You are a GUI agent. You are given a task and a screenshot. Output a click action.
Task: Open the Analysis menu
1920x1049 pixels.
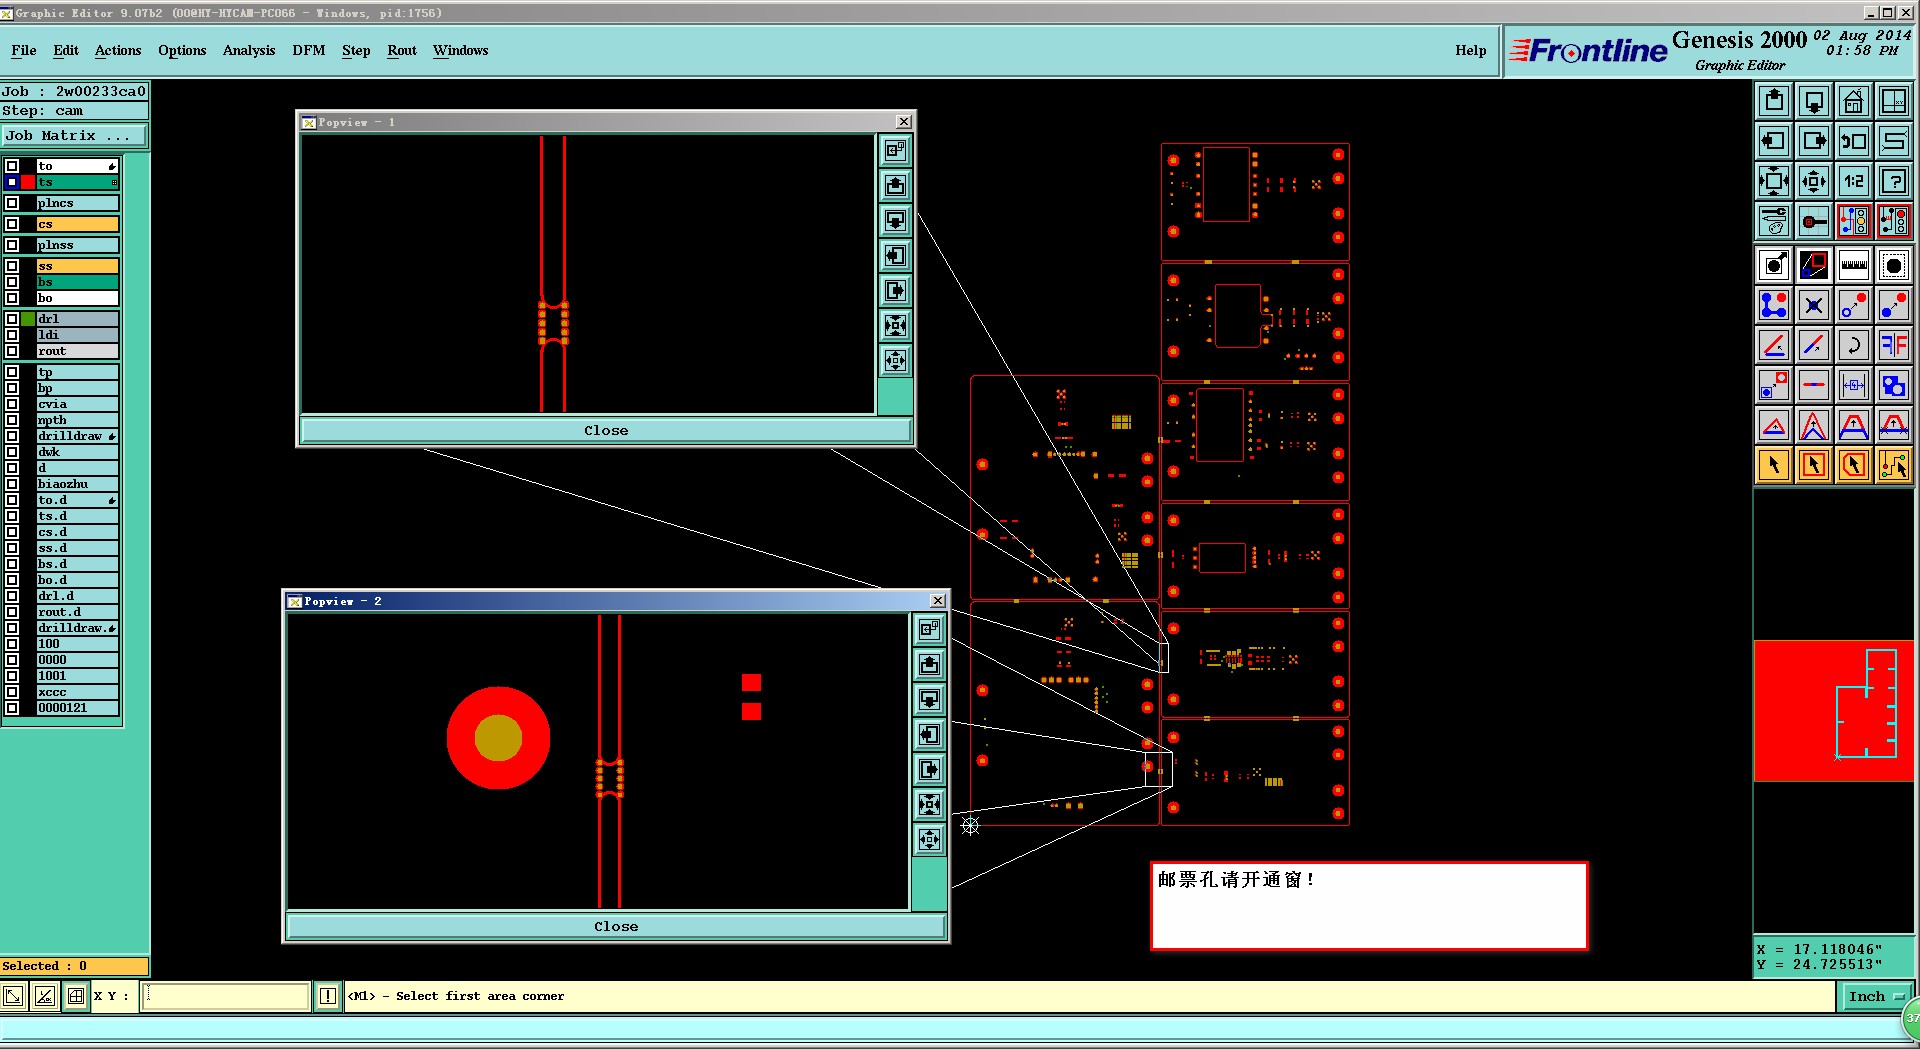249,50
